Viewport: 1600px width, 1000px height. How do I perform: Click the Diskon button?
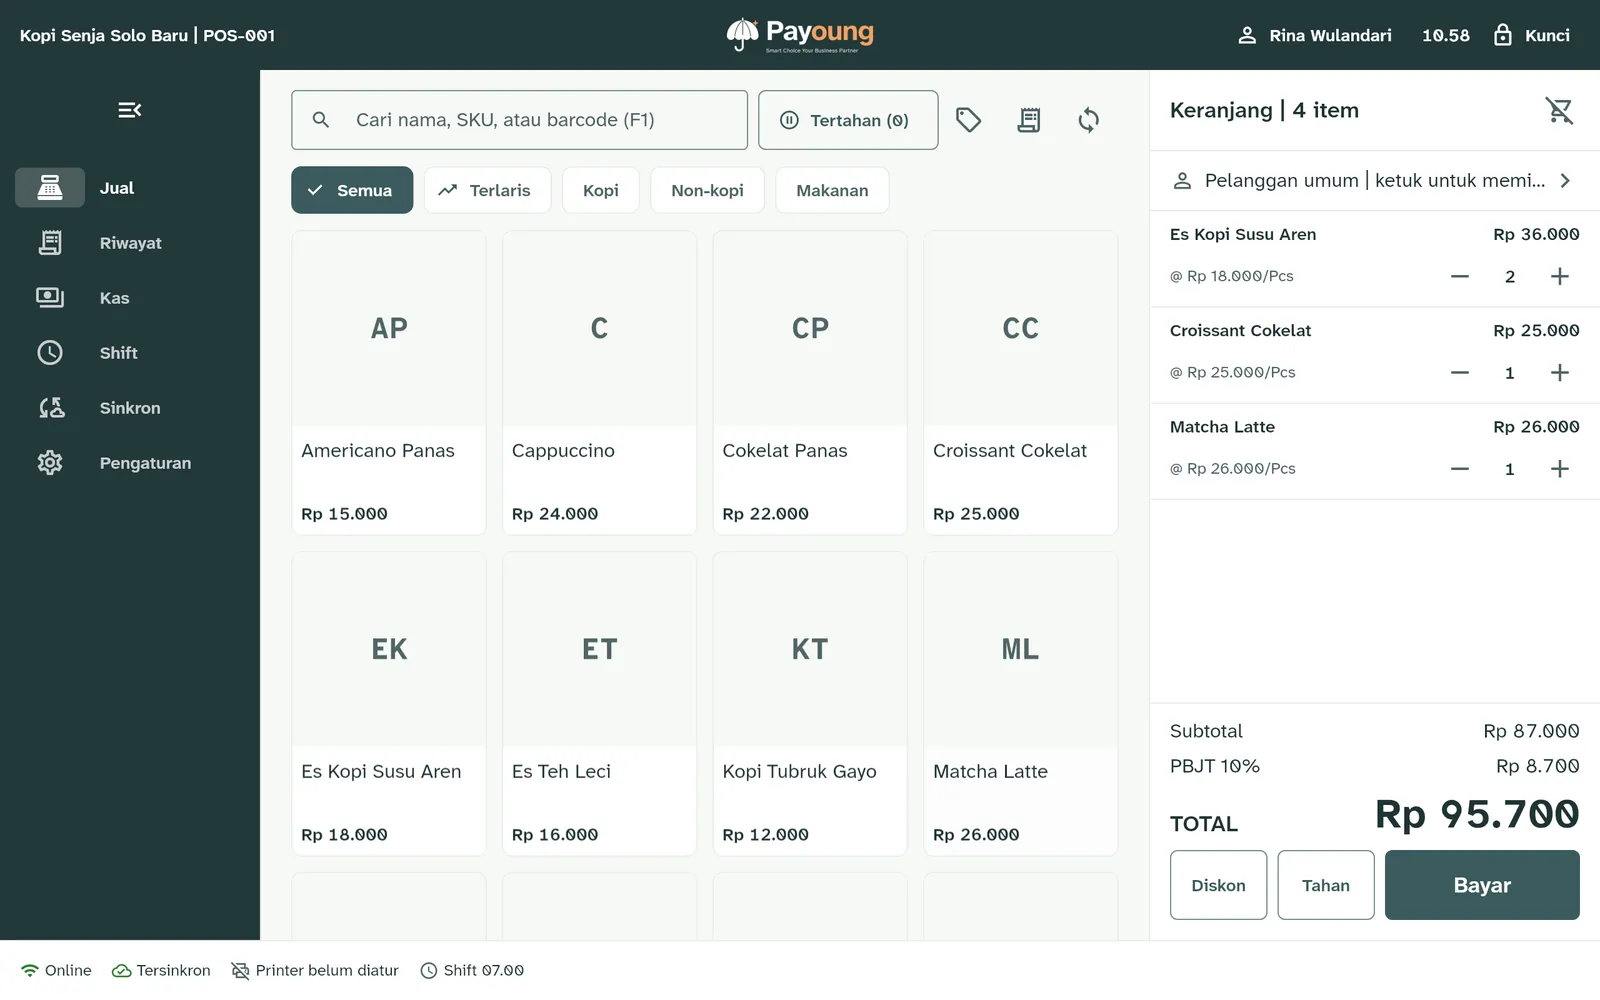tap(1218, 885)
